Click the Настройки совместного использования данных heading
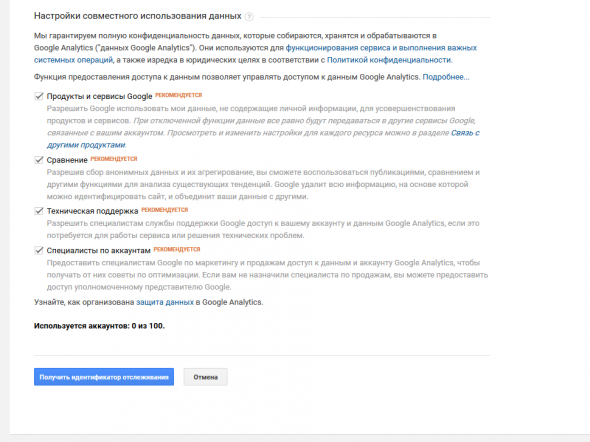The width and height of the screenshot is (590, 442). (138, 16)
